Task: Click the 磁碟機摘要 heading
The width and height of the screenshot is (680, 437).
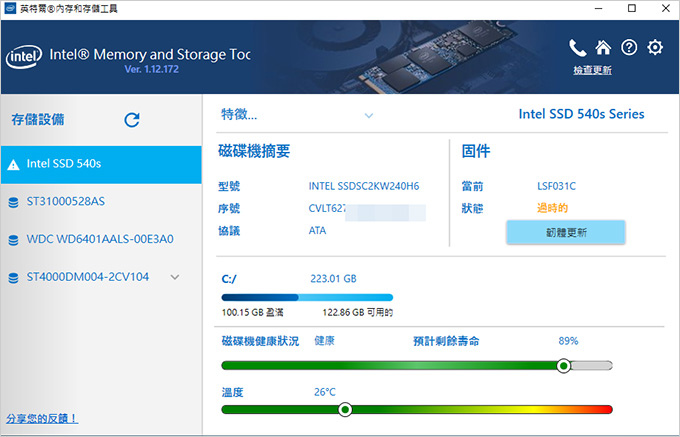Action: [254, 151]
